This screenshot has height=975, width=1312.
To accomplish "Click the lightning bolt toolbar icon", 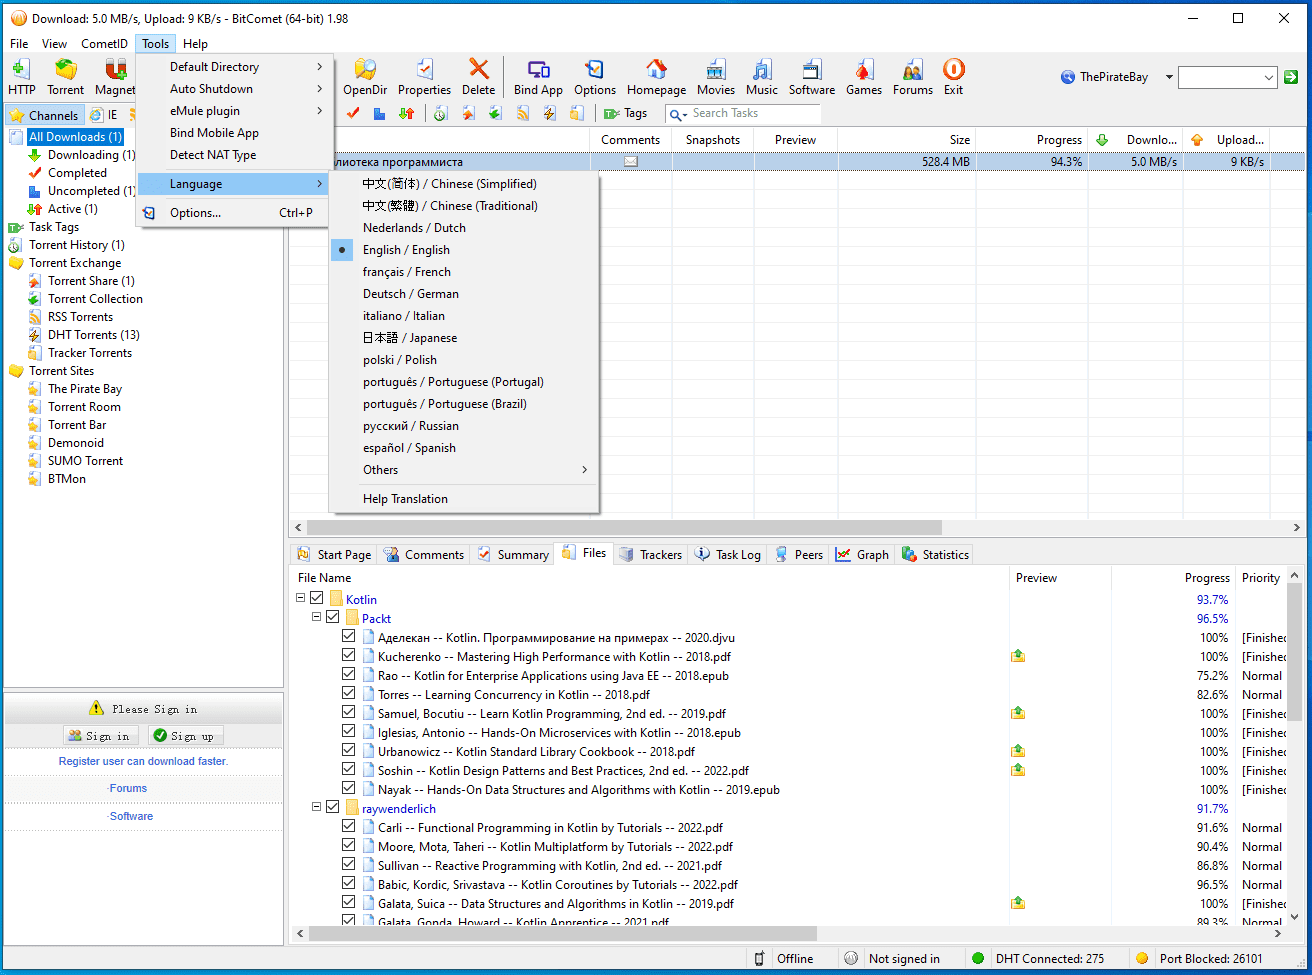I will [549, 113].
